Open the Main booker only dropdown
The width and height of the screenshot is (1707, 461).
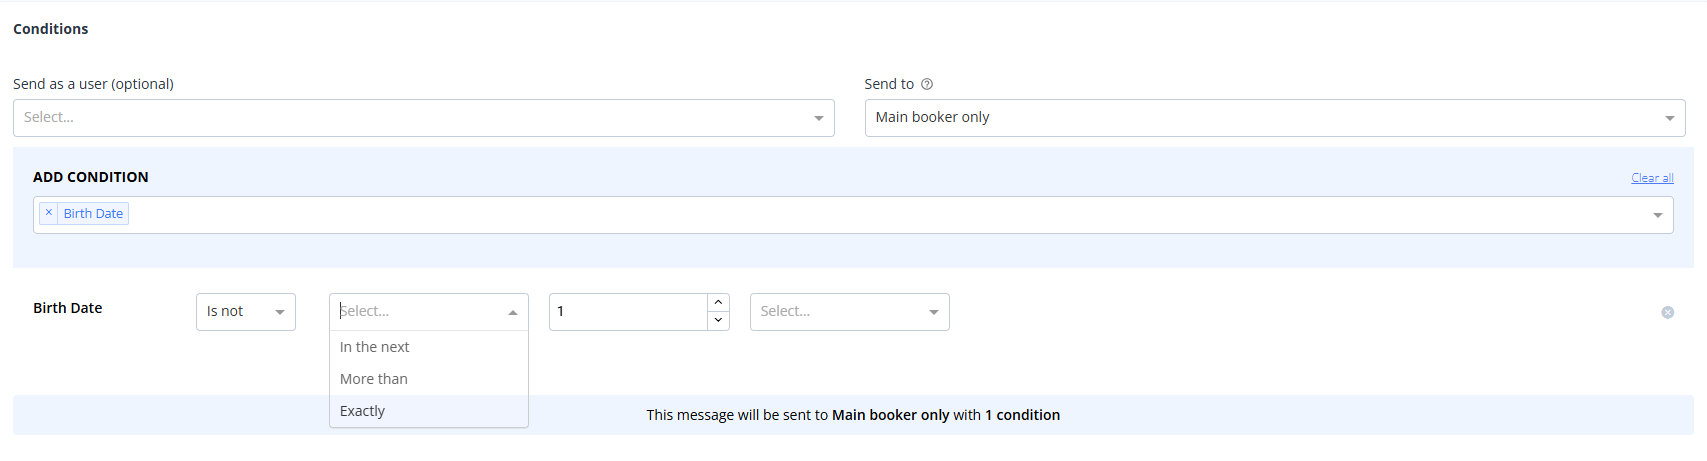tap(1275, 118)
